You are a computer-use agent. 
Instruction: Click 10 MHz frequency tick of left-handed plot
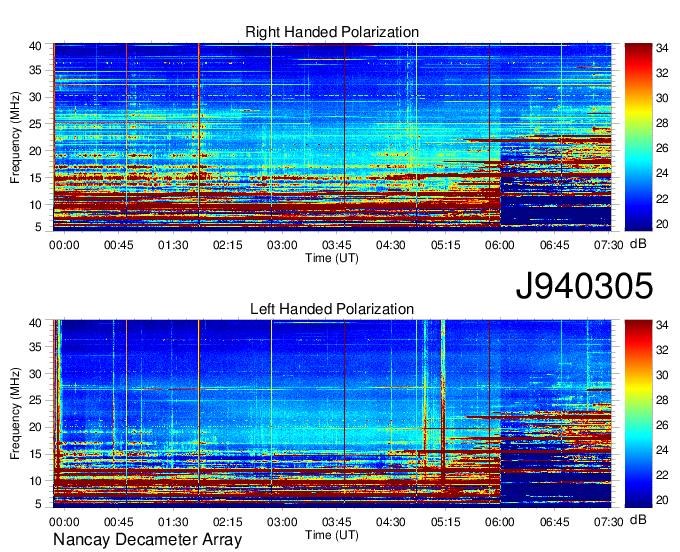[x=35, y=481]
